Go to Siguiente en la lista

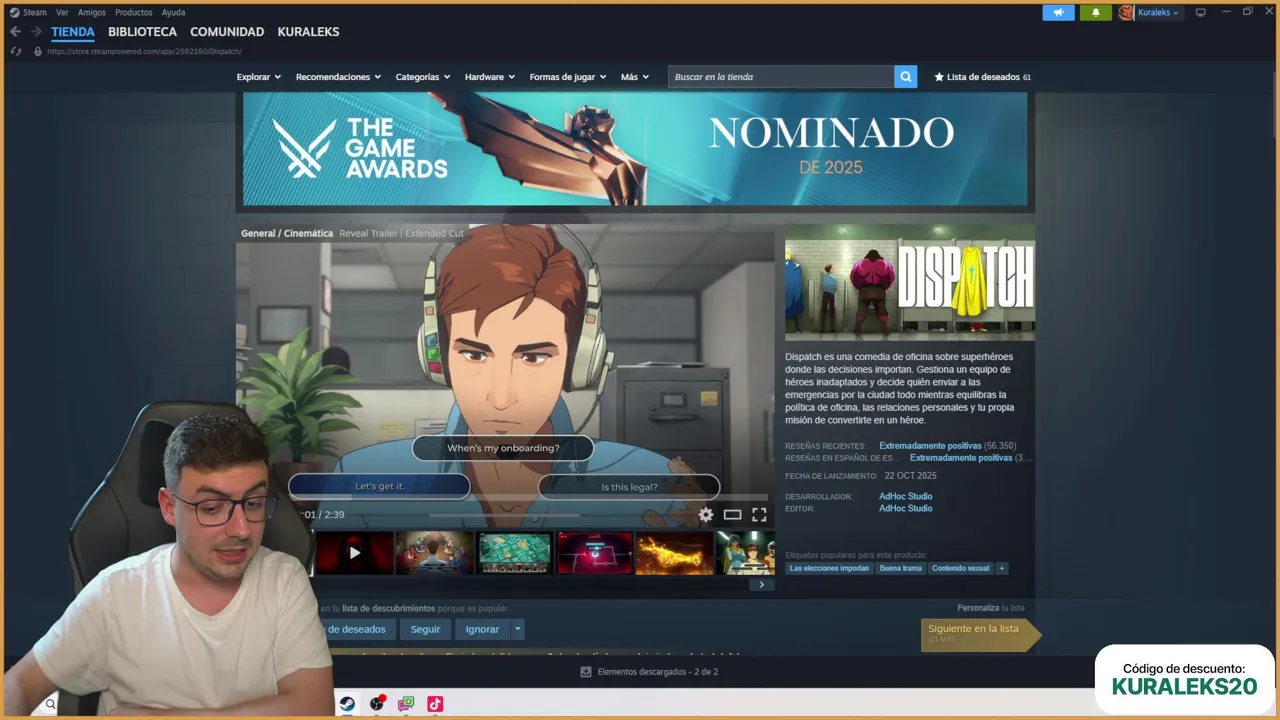pyautogui.click(x=981, y=634)
